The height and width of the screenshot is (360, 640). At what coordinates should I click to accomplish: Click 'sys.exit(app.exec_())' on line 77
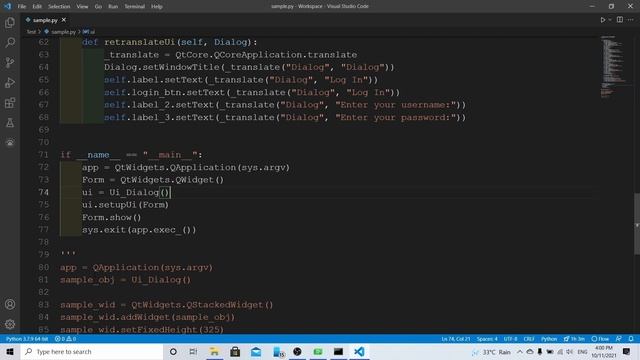139,230
